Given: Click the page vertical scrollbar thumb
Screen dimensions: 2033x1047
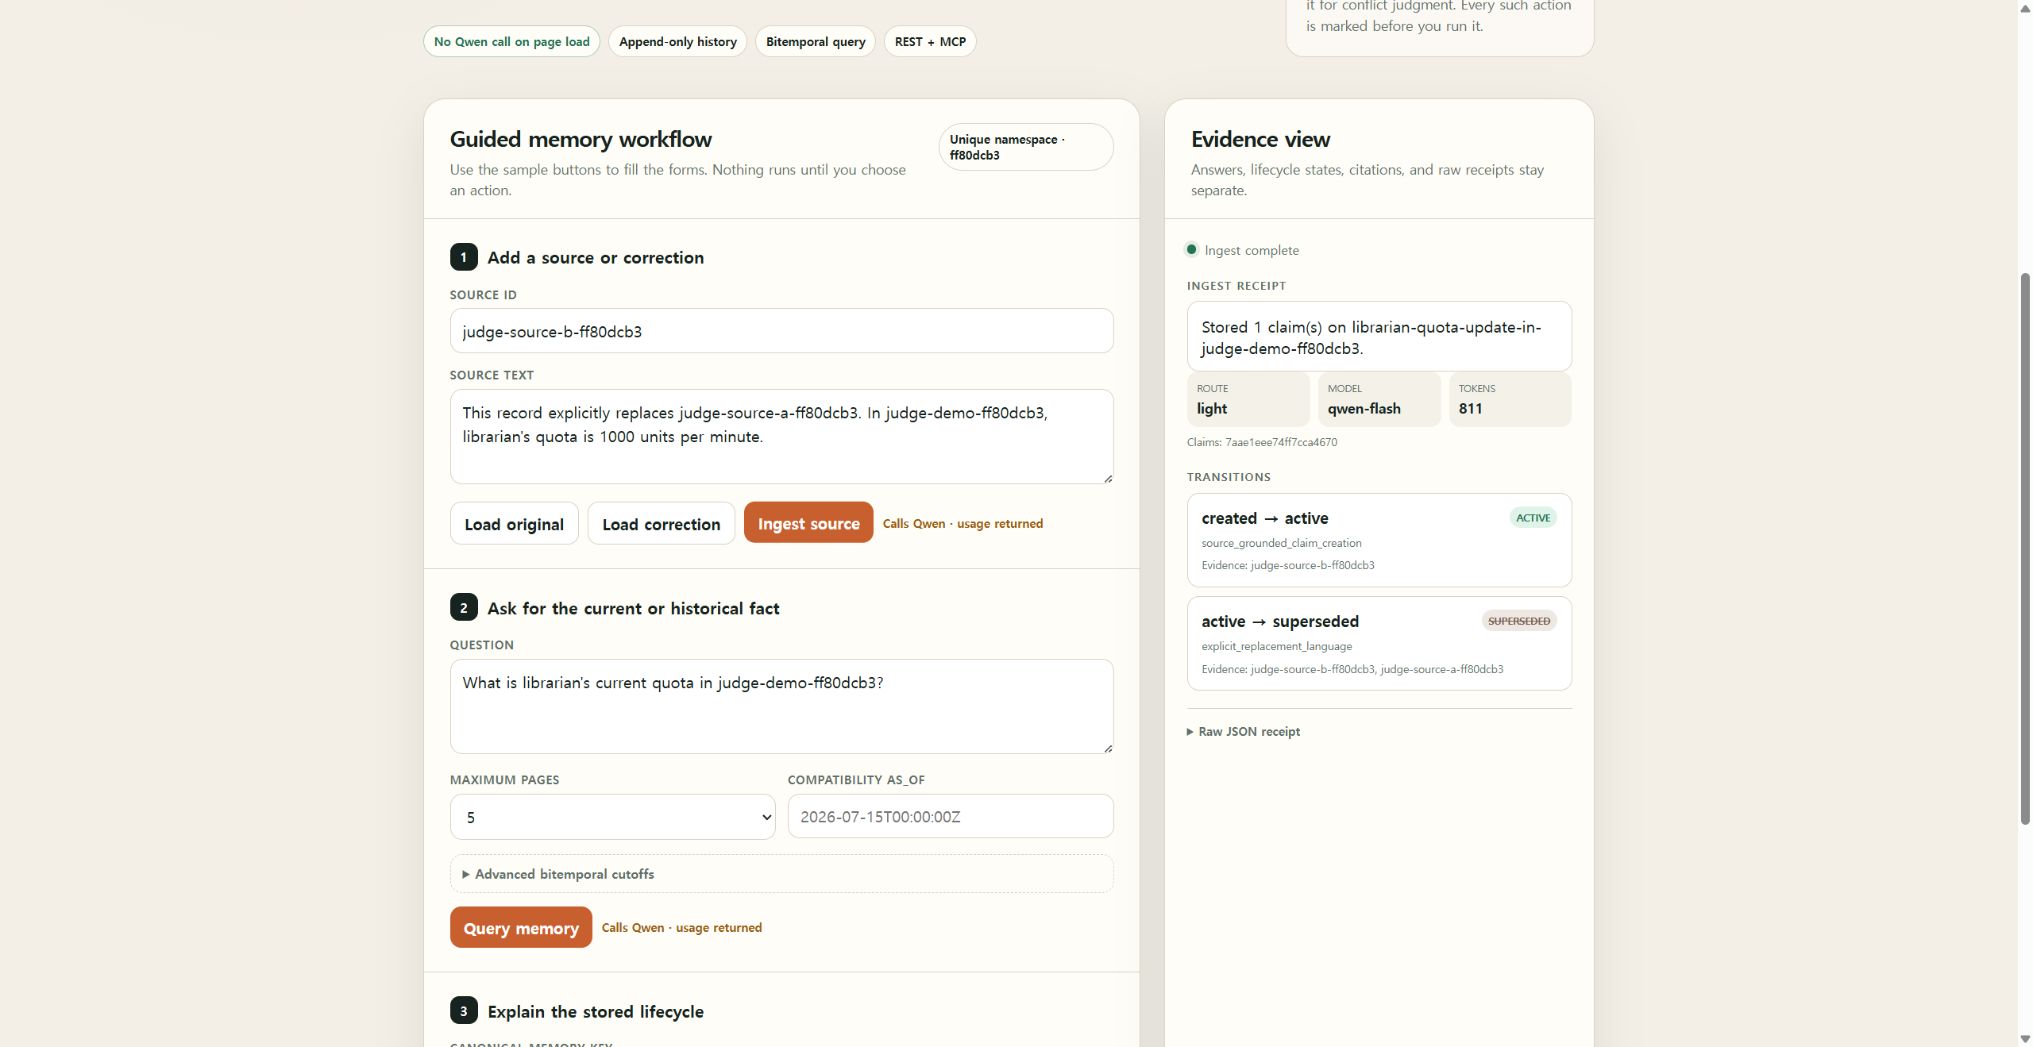Looking at the screenshot, I should [2025, 548].
